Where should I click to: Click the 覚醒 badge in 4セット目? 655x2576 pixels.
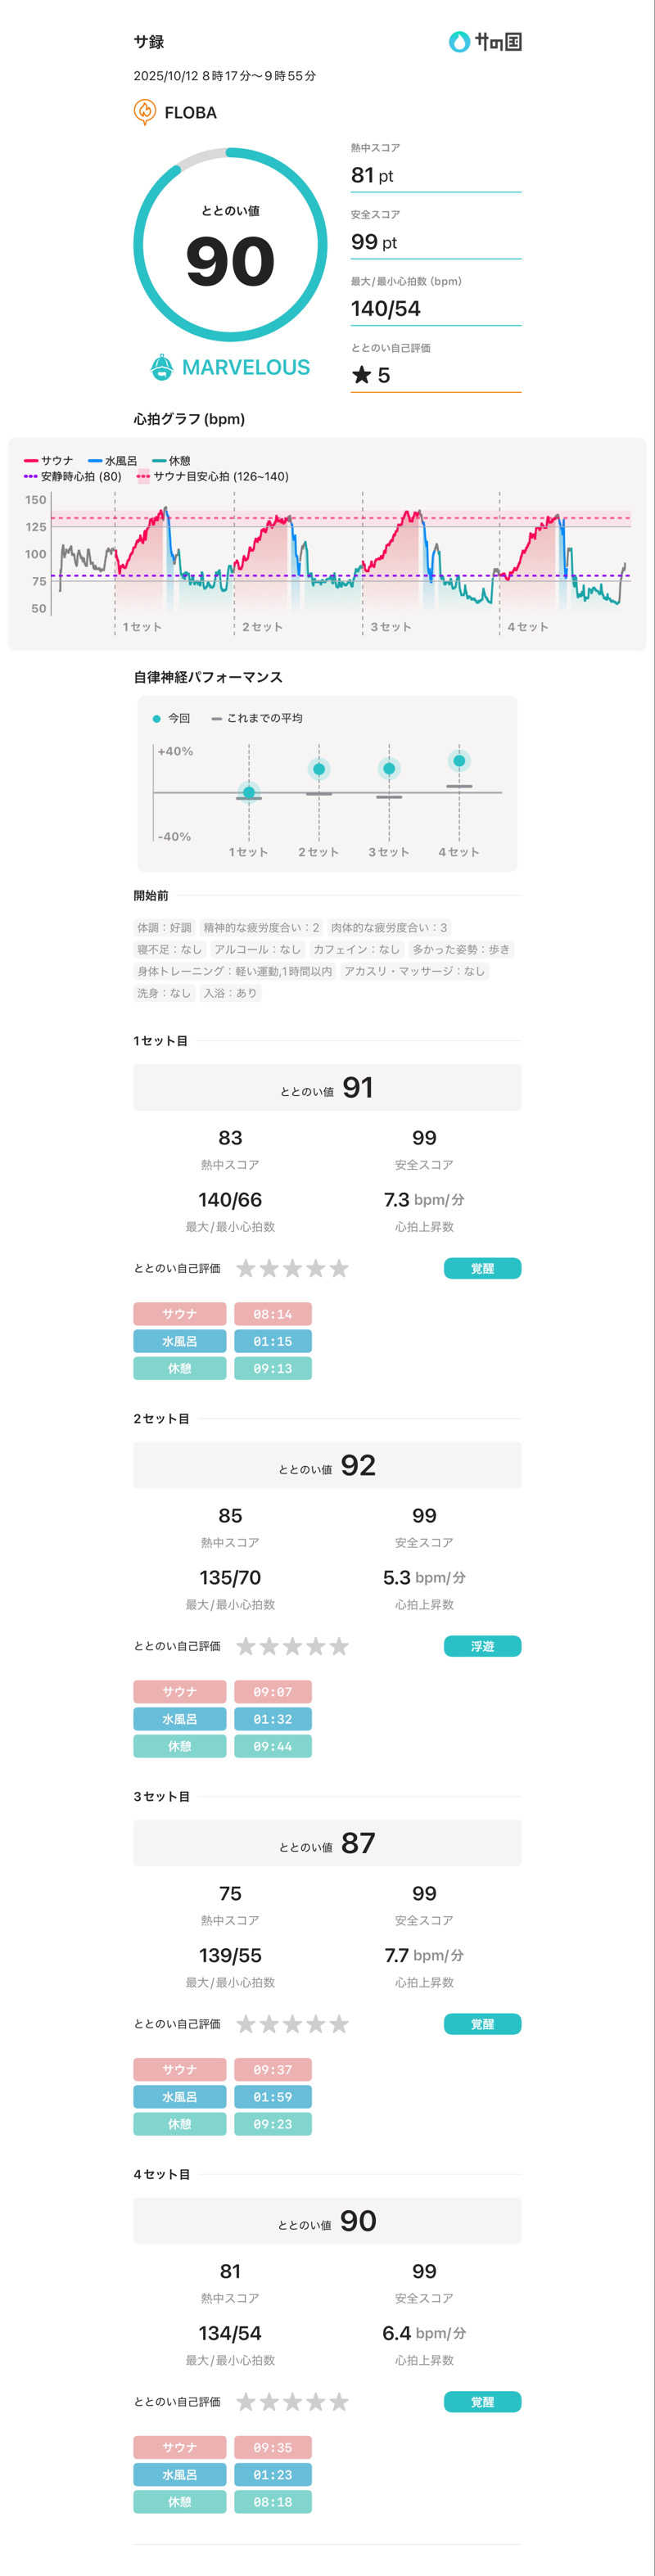pos(482,2401)
